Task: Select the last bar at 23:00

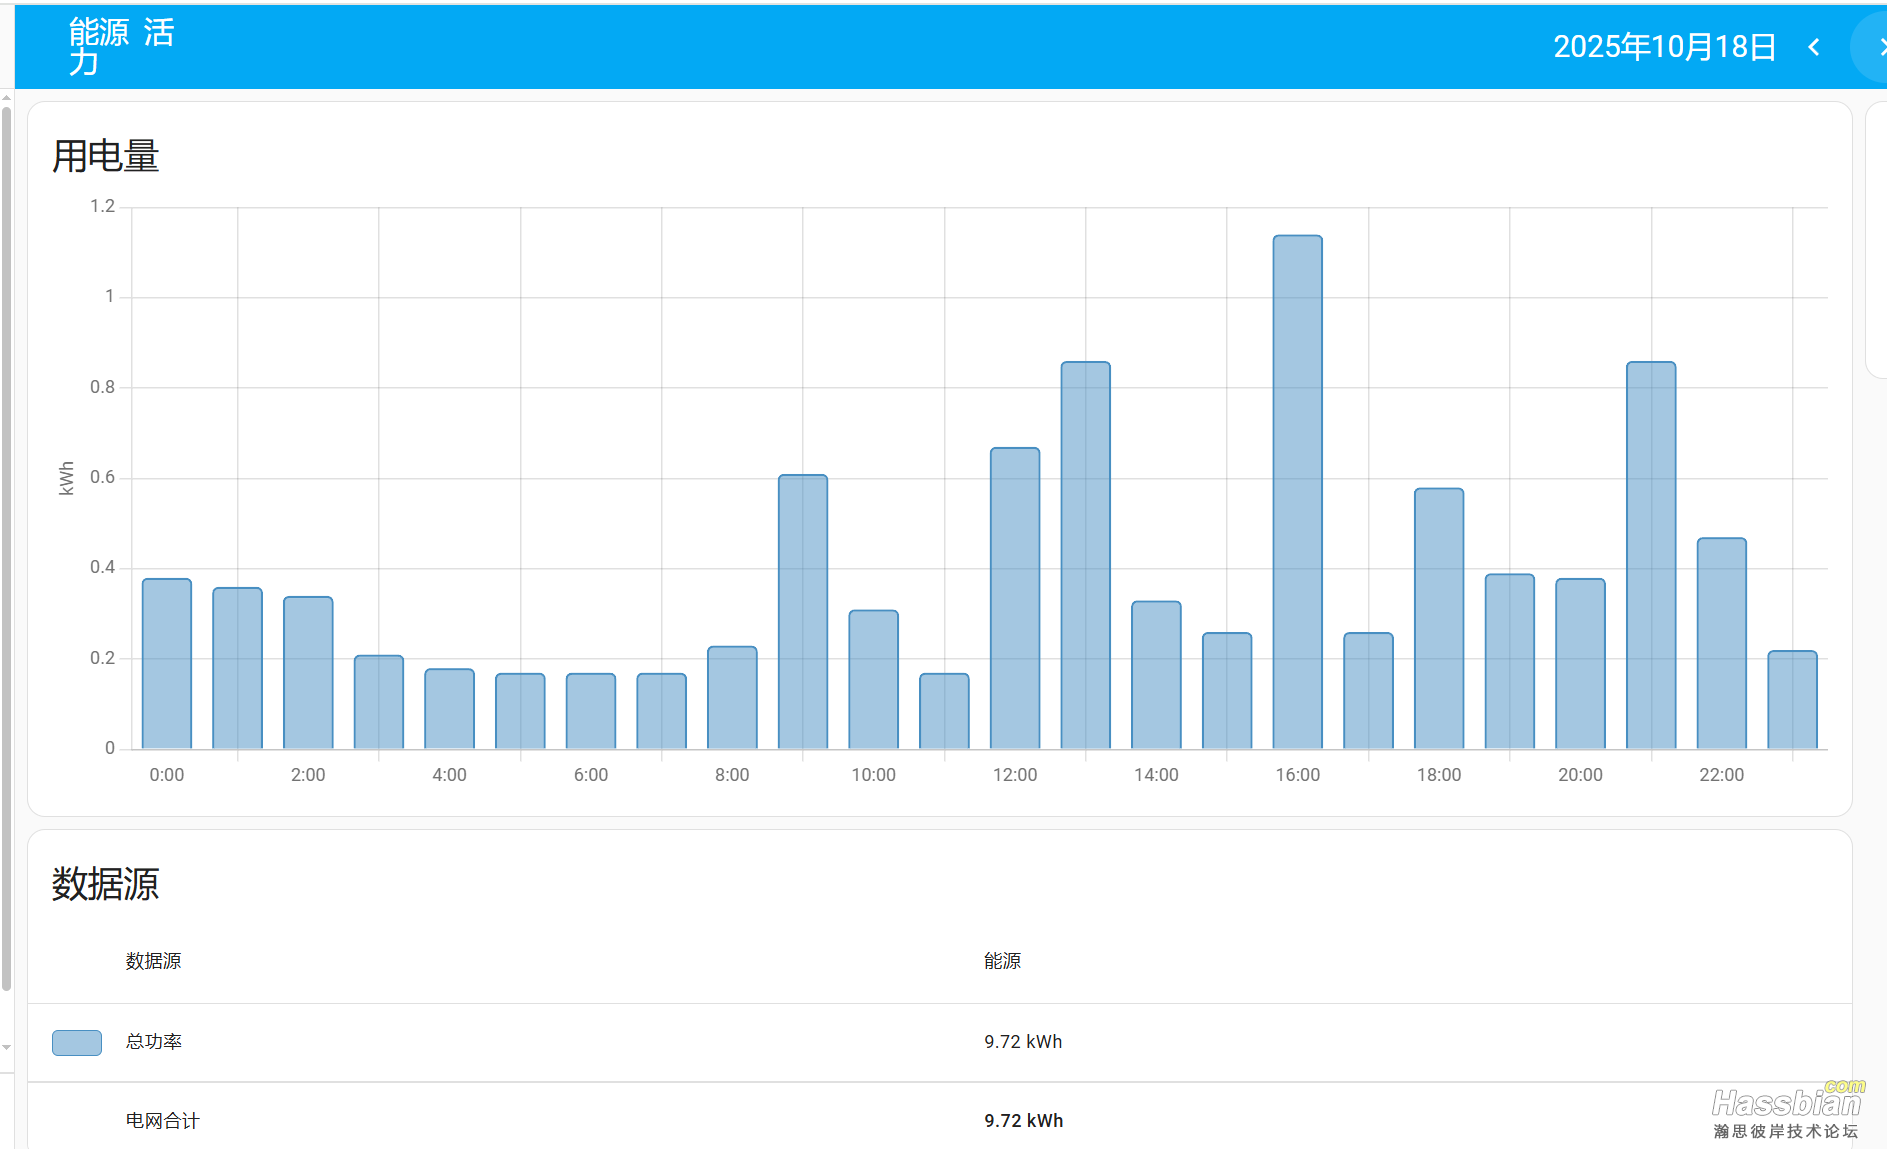Action: [x=1792, y=699]
